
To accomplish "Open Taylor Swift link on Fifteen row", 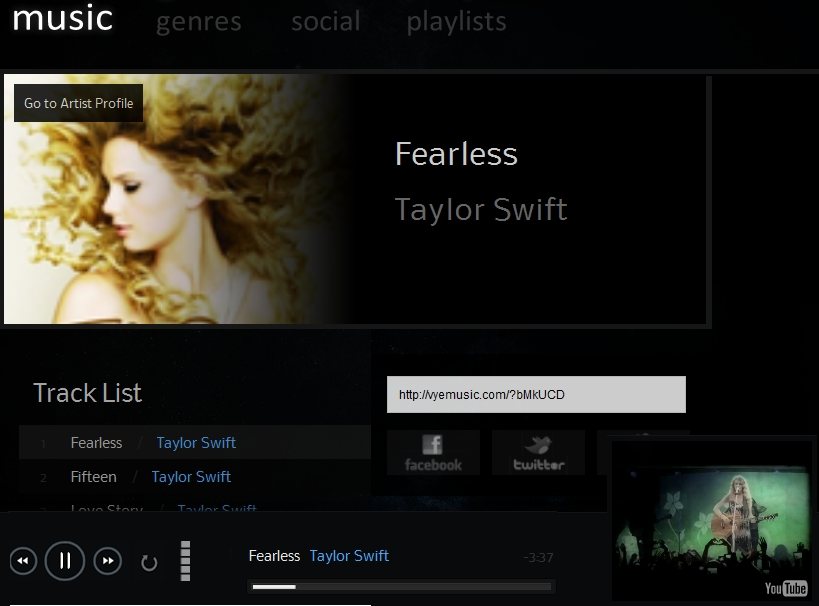I will pyautogui.click(x=191, y=477).
